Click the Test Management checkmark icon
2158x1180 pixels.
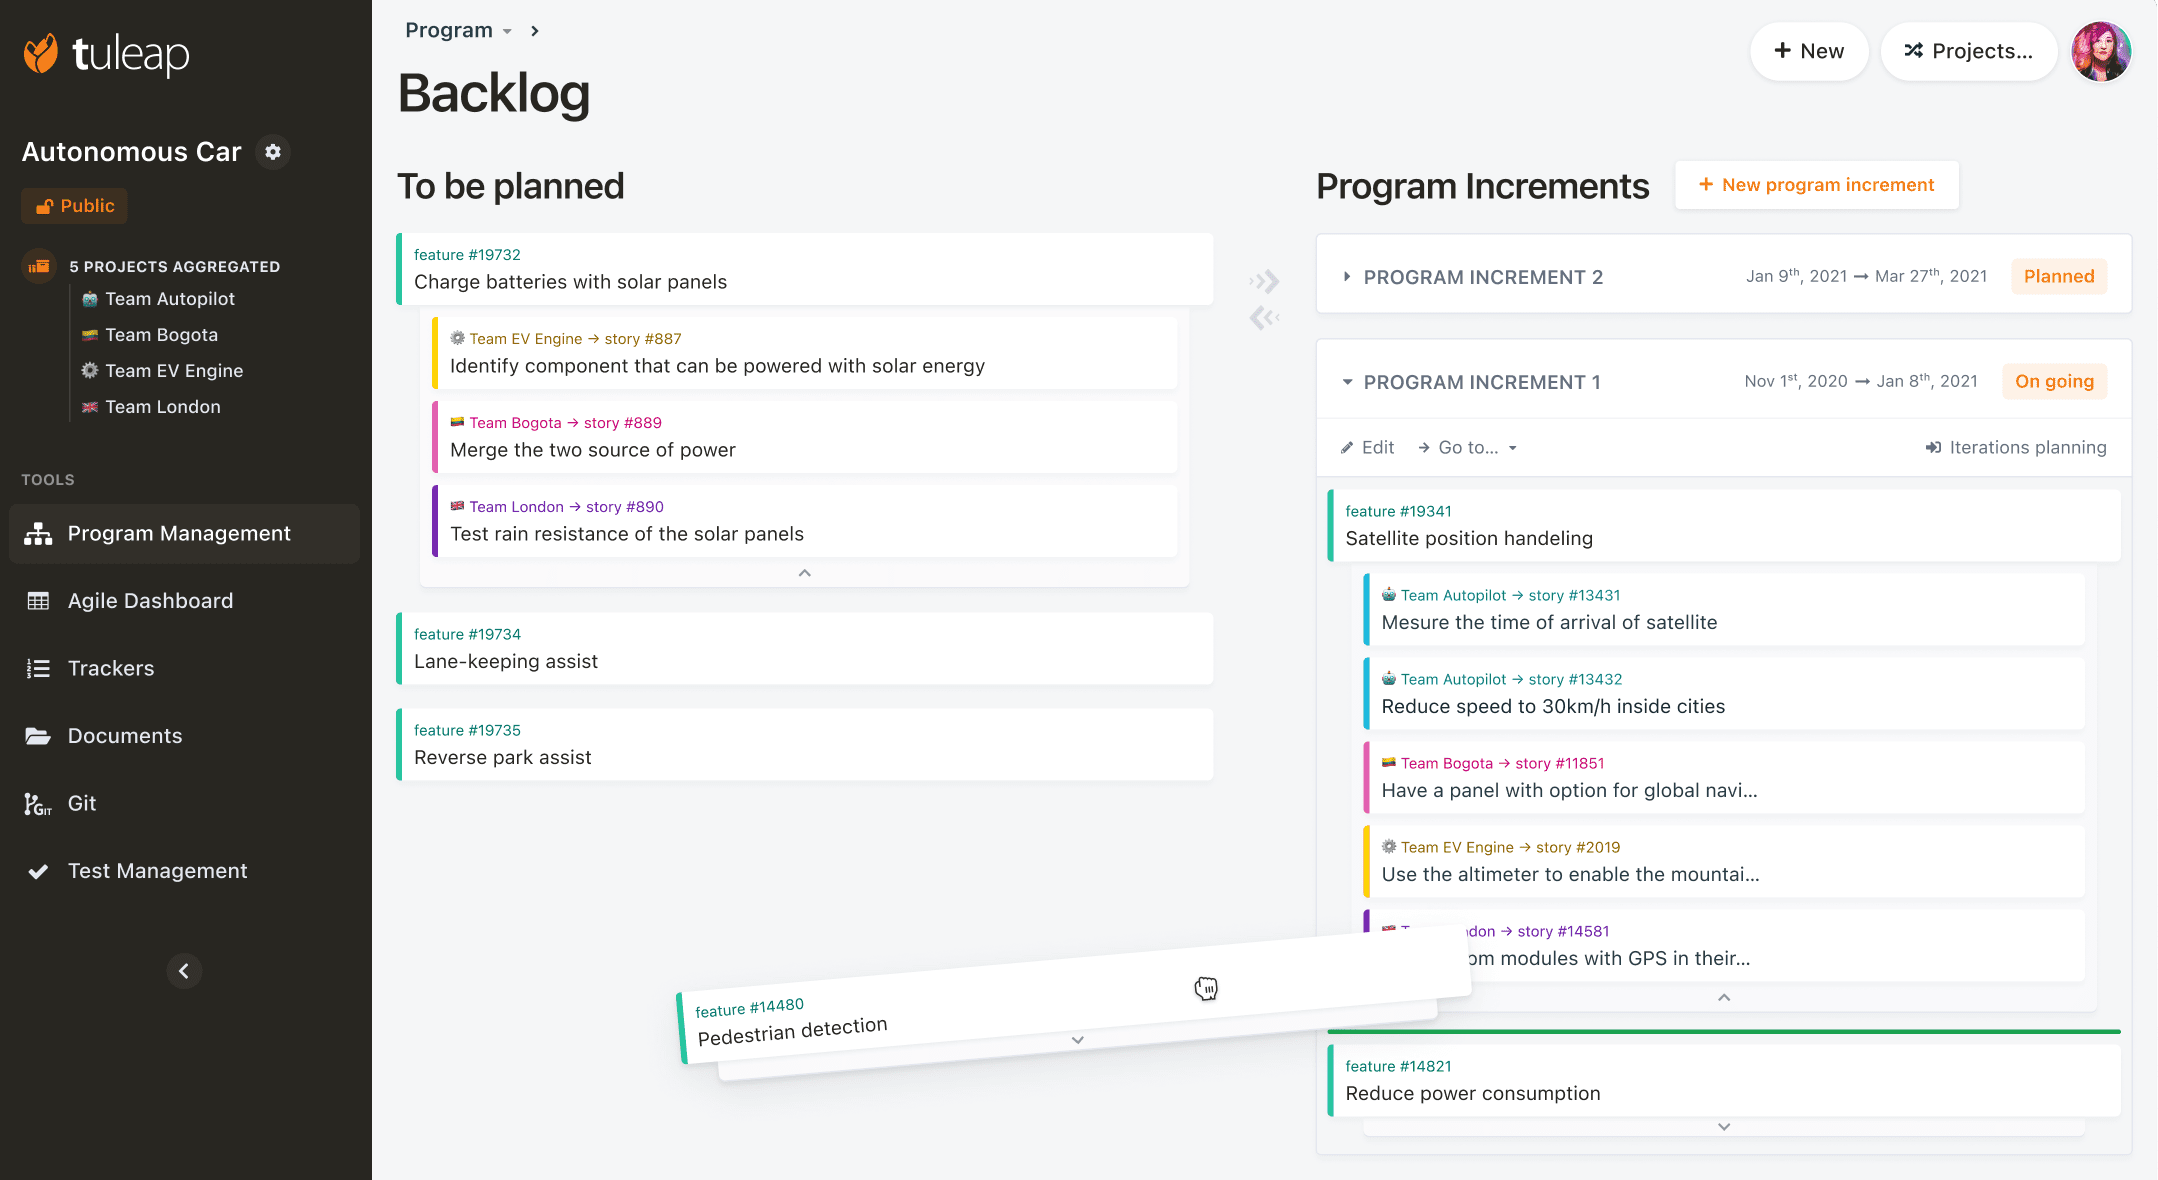coord(38,871)
